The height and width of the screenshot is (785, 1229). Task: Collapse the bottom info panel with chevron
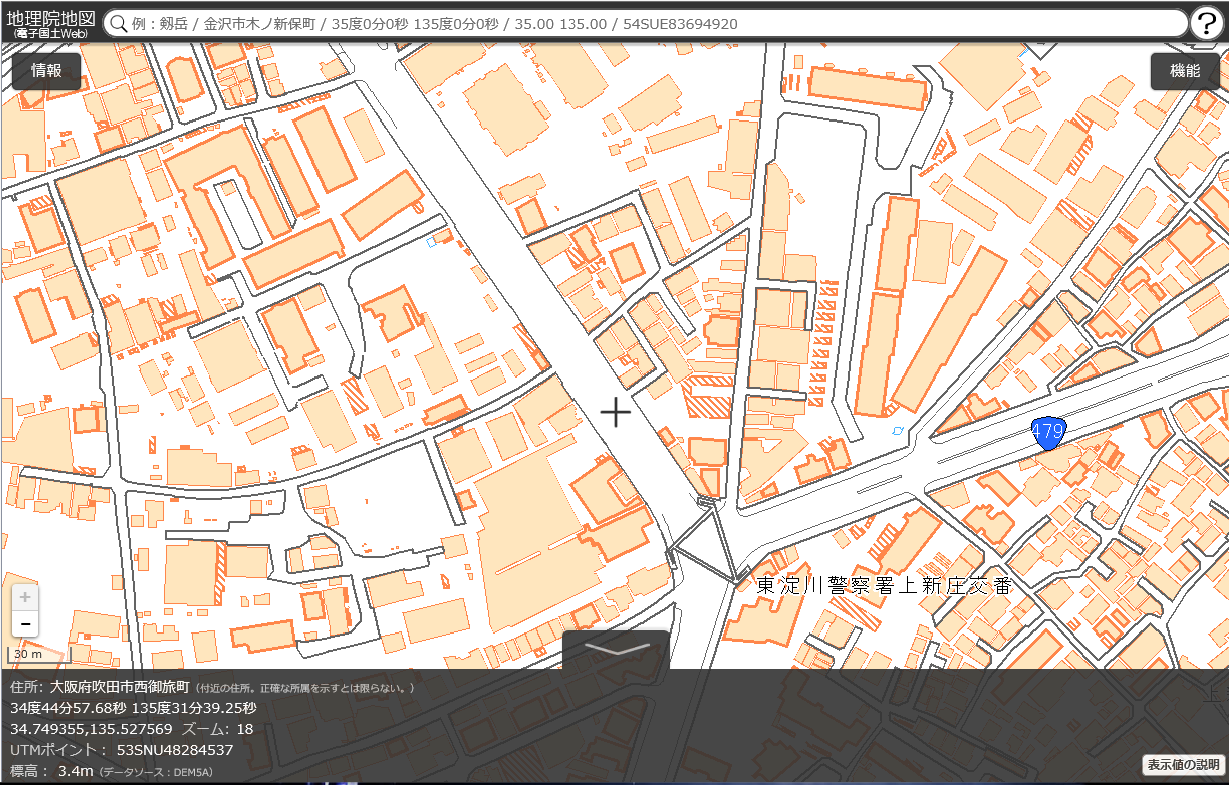click(616, 648)
